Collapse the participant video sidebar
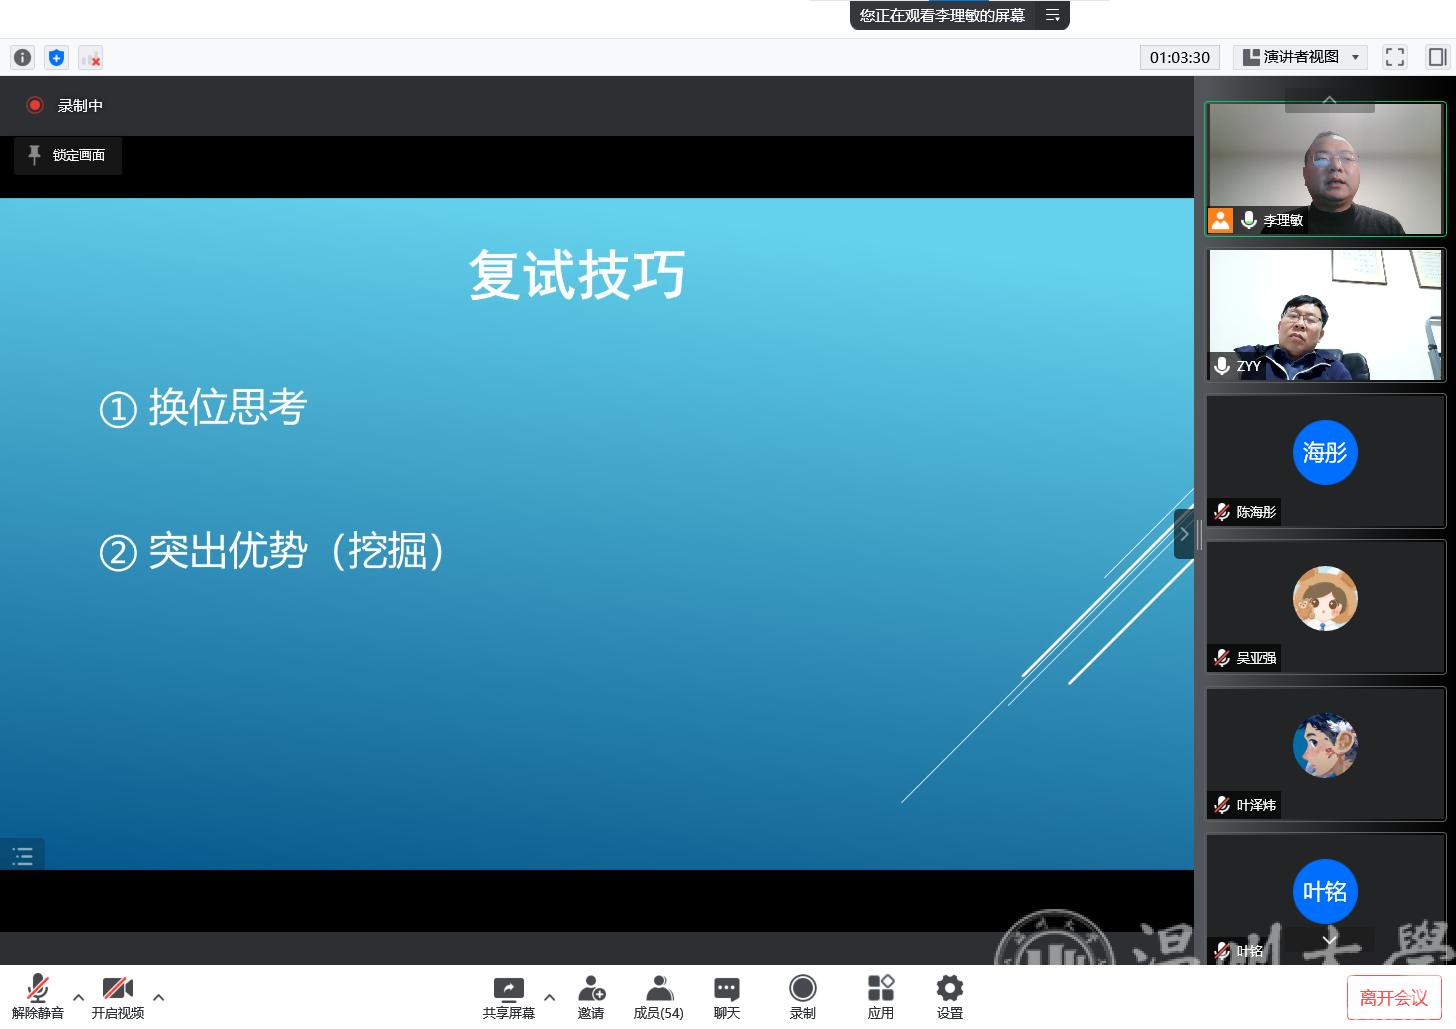Image resolution: width=1456 pixels, height=1029 pixels. click(x=1183, y=533)
